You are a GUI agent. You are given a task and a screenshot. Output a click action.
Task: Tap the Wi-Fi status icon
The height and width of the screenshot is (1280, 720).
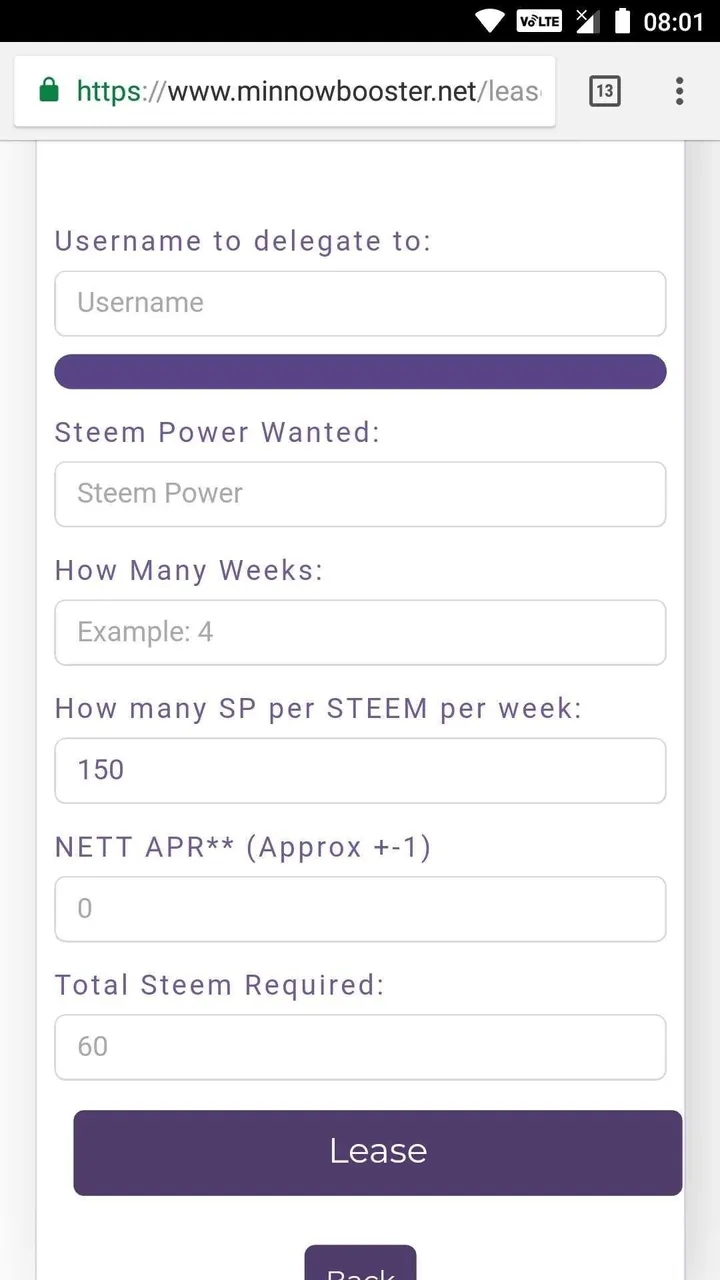pos(490,21)
